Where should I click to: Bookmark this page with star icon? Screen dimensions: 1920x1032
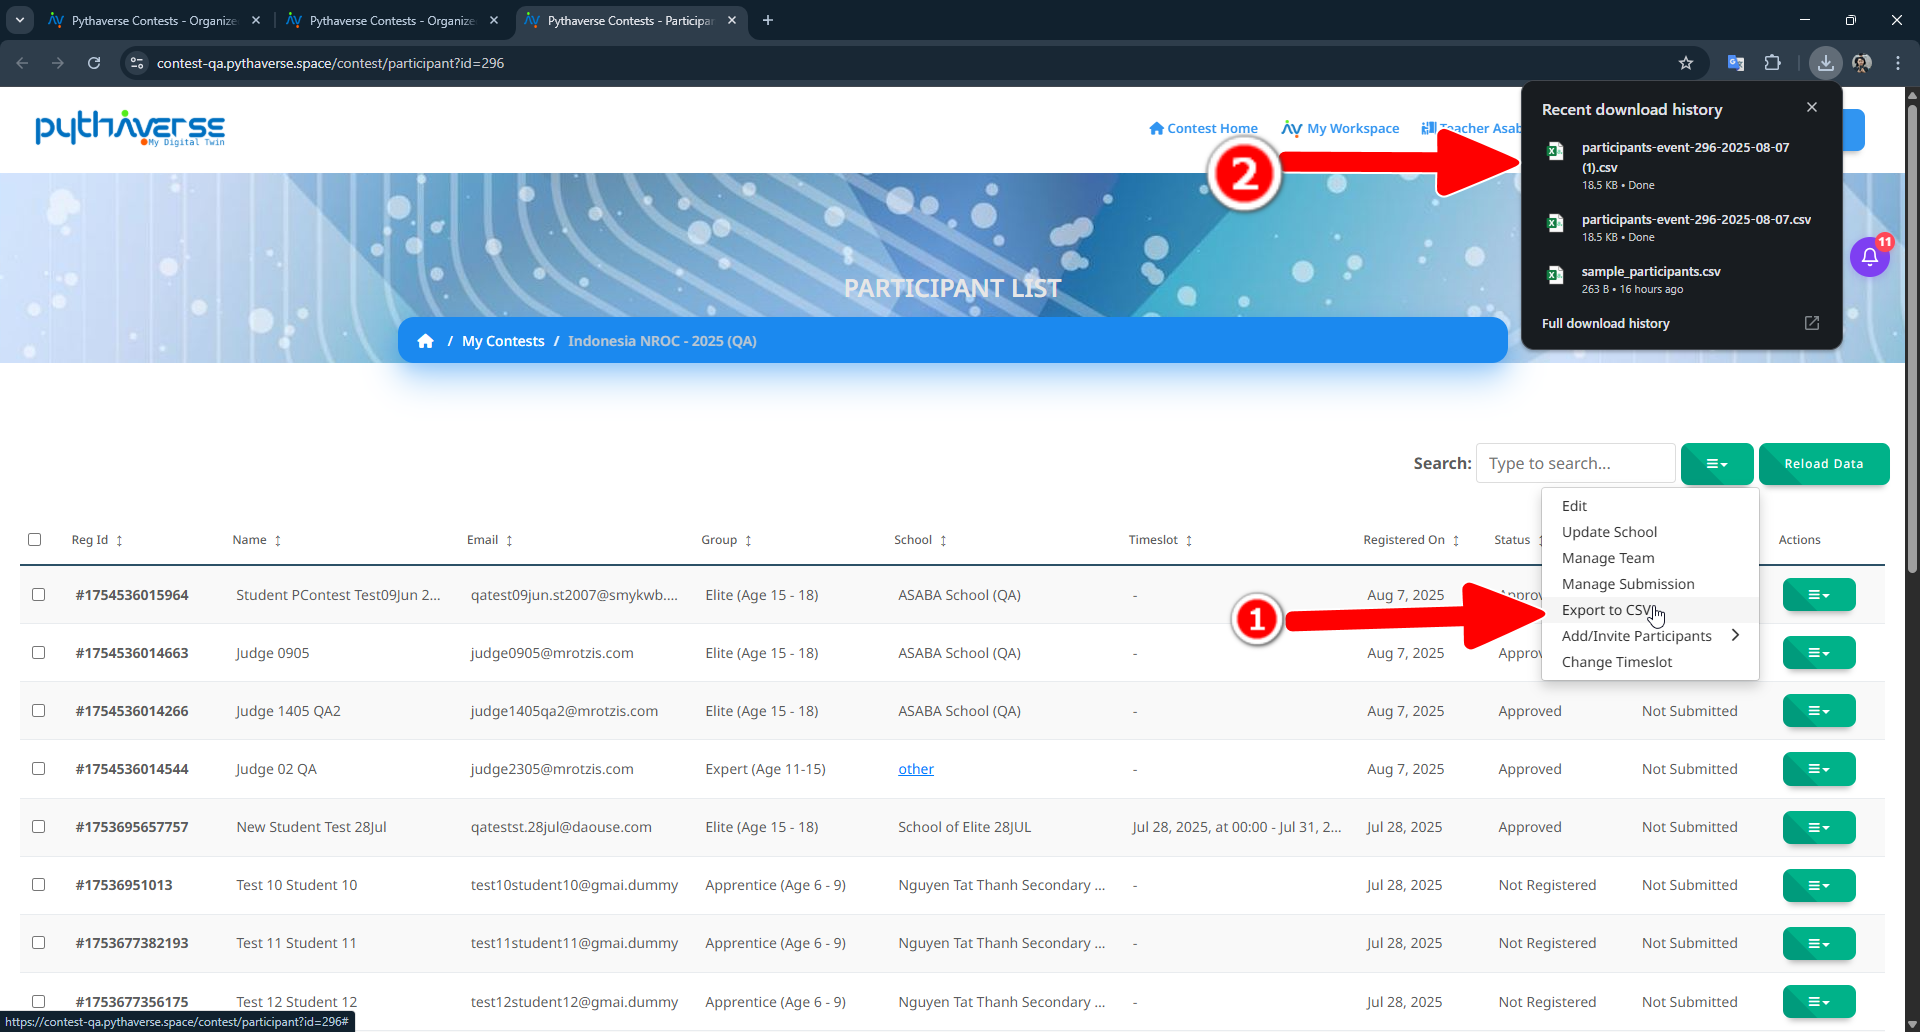[1686, 63]
